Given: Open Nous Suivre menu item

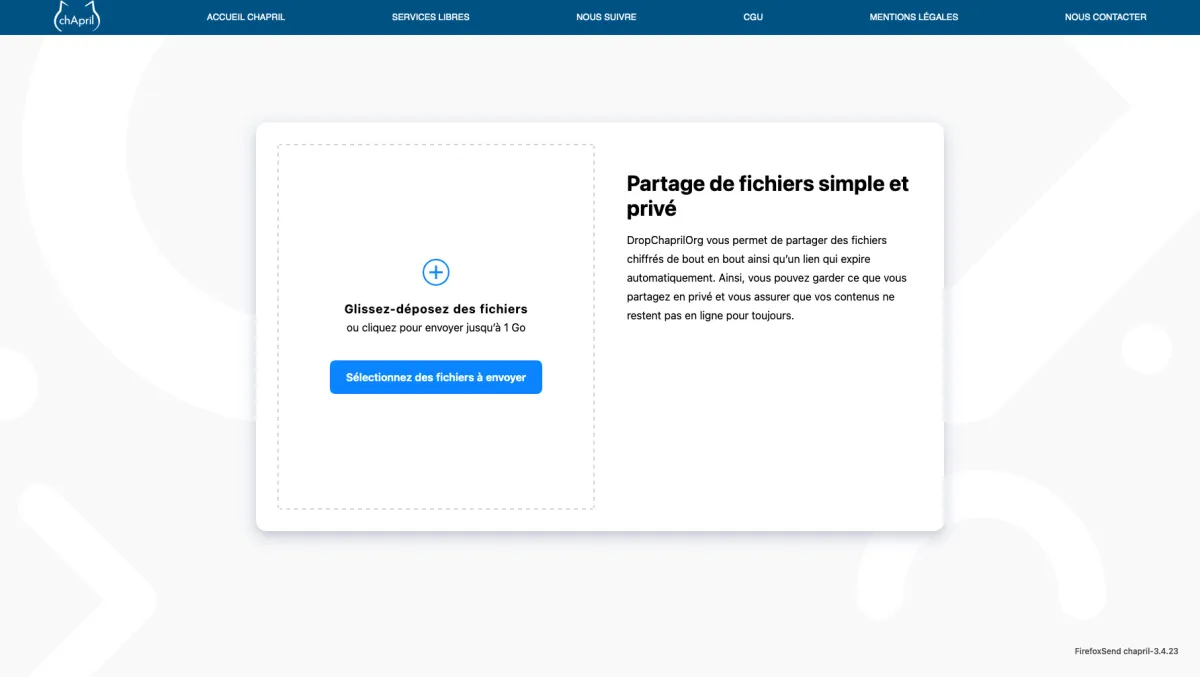Looking at the screenshot, I should pos(606,17).
